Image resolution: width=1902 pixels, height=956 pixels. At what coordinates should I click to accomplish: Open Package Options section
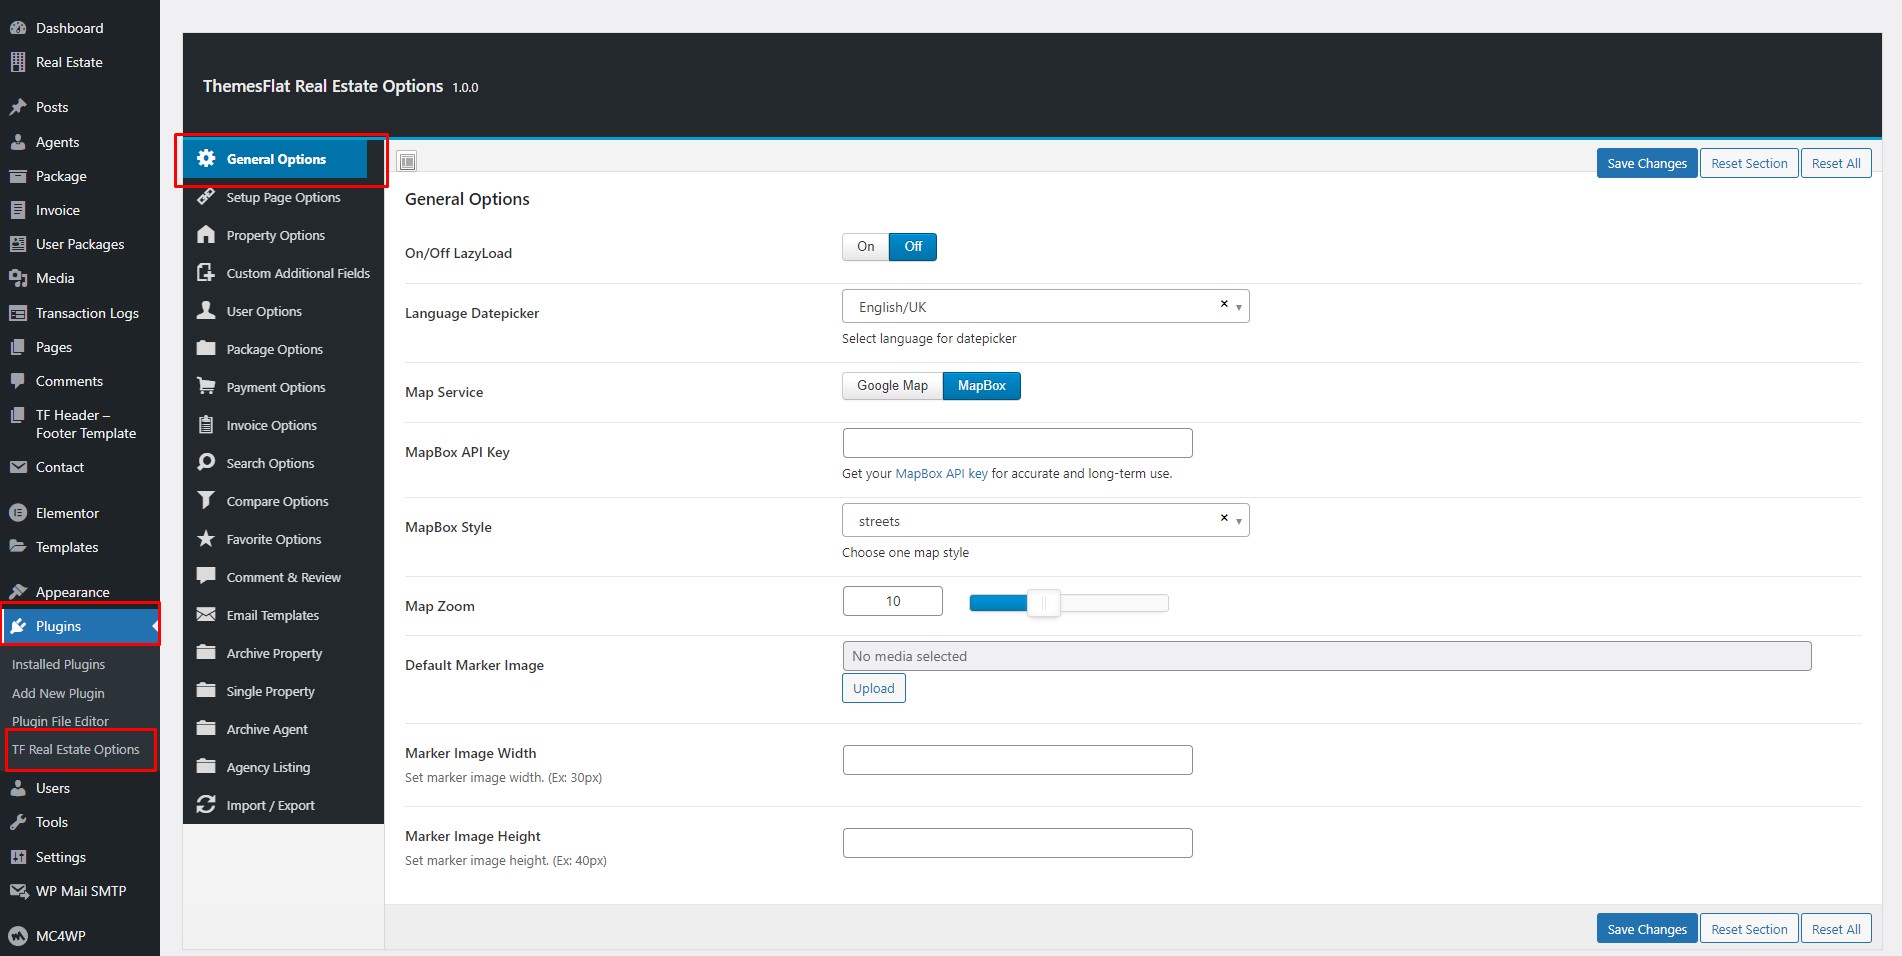[x=283, y=349]
